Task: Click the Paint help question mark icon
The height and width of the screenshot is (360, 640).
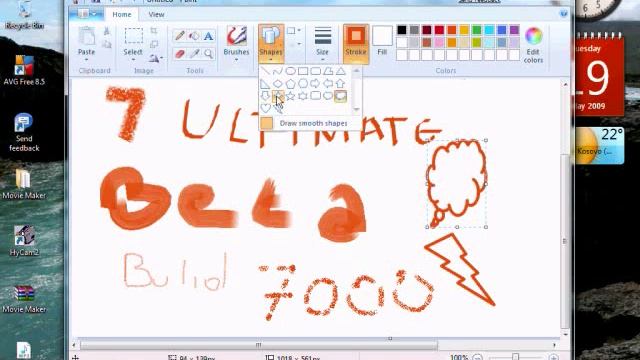Action: coord(563,14)
